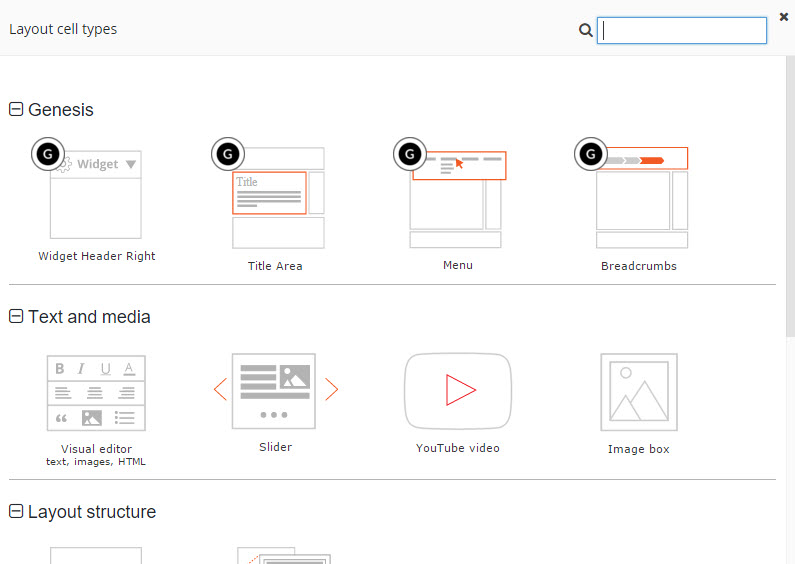Select the second Layout structure thumbnail
Viewport: 795px width, 564px height.
point(284,555)
